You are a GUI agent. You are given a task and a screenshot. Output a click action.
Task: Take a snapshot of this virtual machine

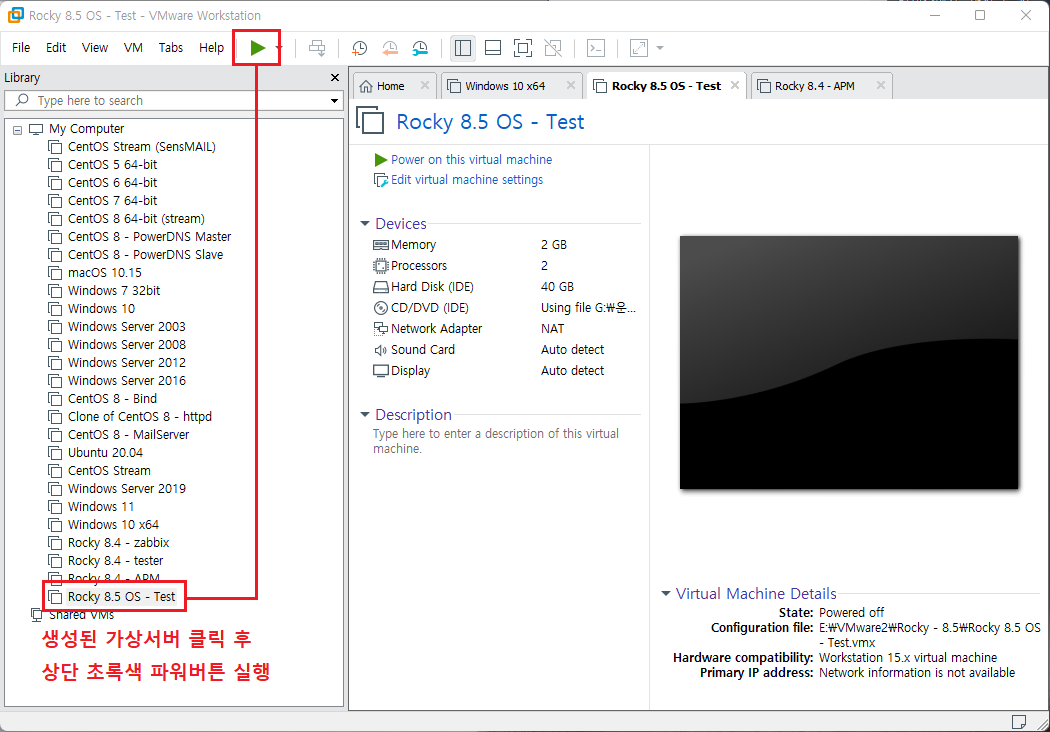pyautogui.click(x=360, y=48)
